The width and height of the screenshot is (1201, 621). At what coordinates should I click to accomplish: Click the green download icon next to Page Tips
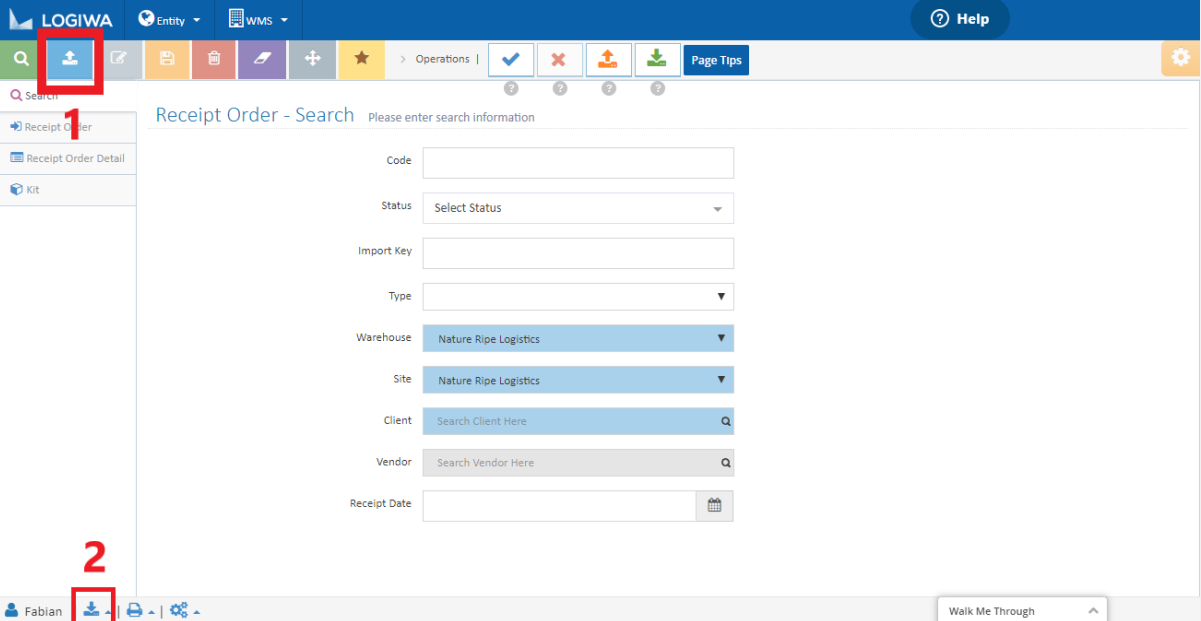[x=657, y=59]
